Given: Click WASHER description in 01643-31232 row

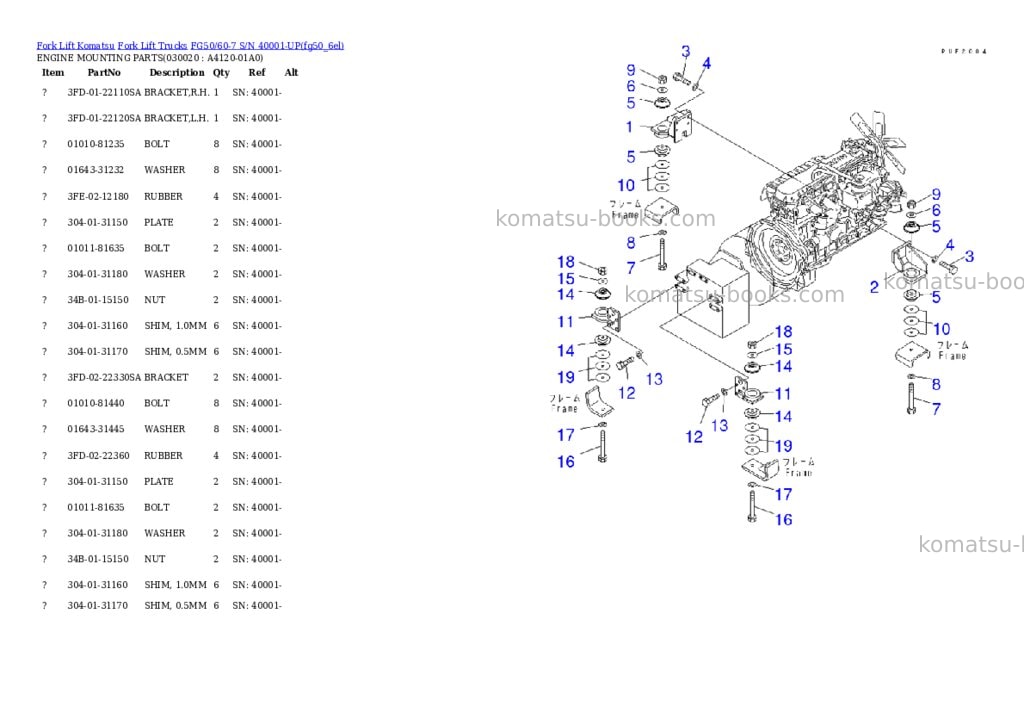Looking at the screenshot, I should [x=165, y=170].
